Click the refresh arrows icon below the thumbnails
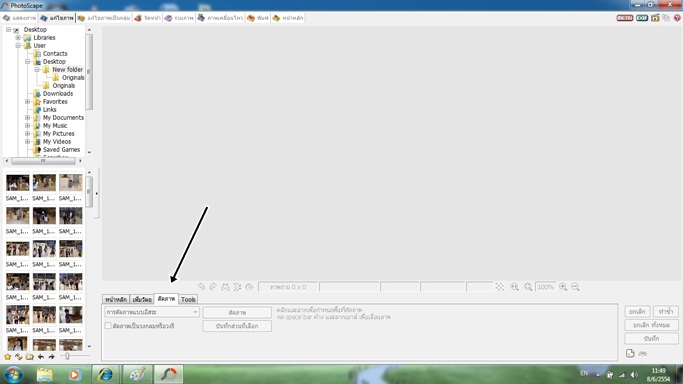683x384 pixels. pos(19,357)
